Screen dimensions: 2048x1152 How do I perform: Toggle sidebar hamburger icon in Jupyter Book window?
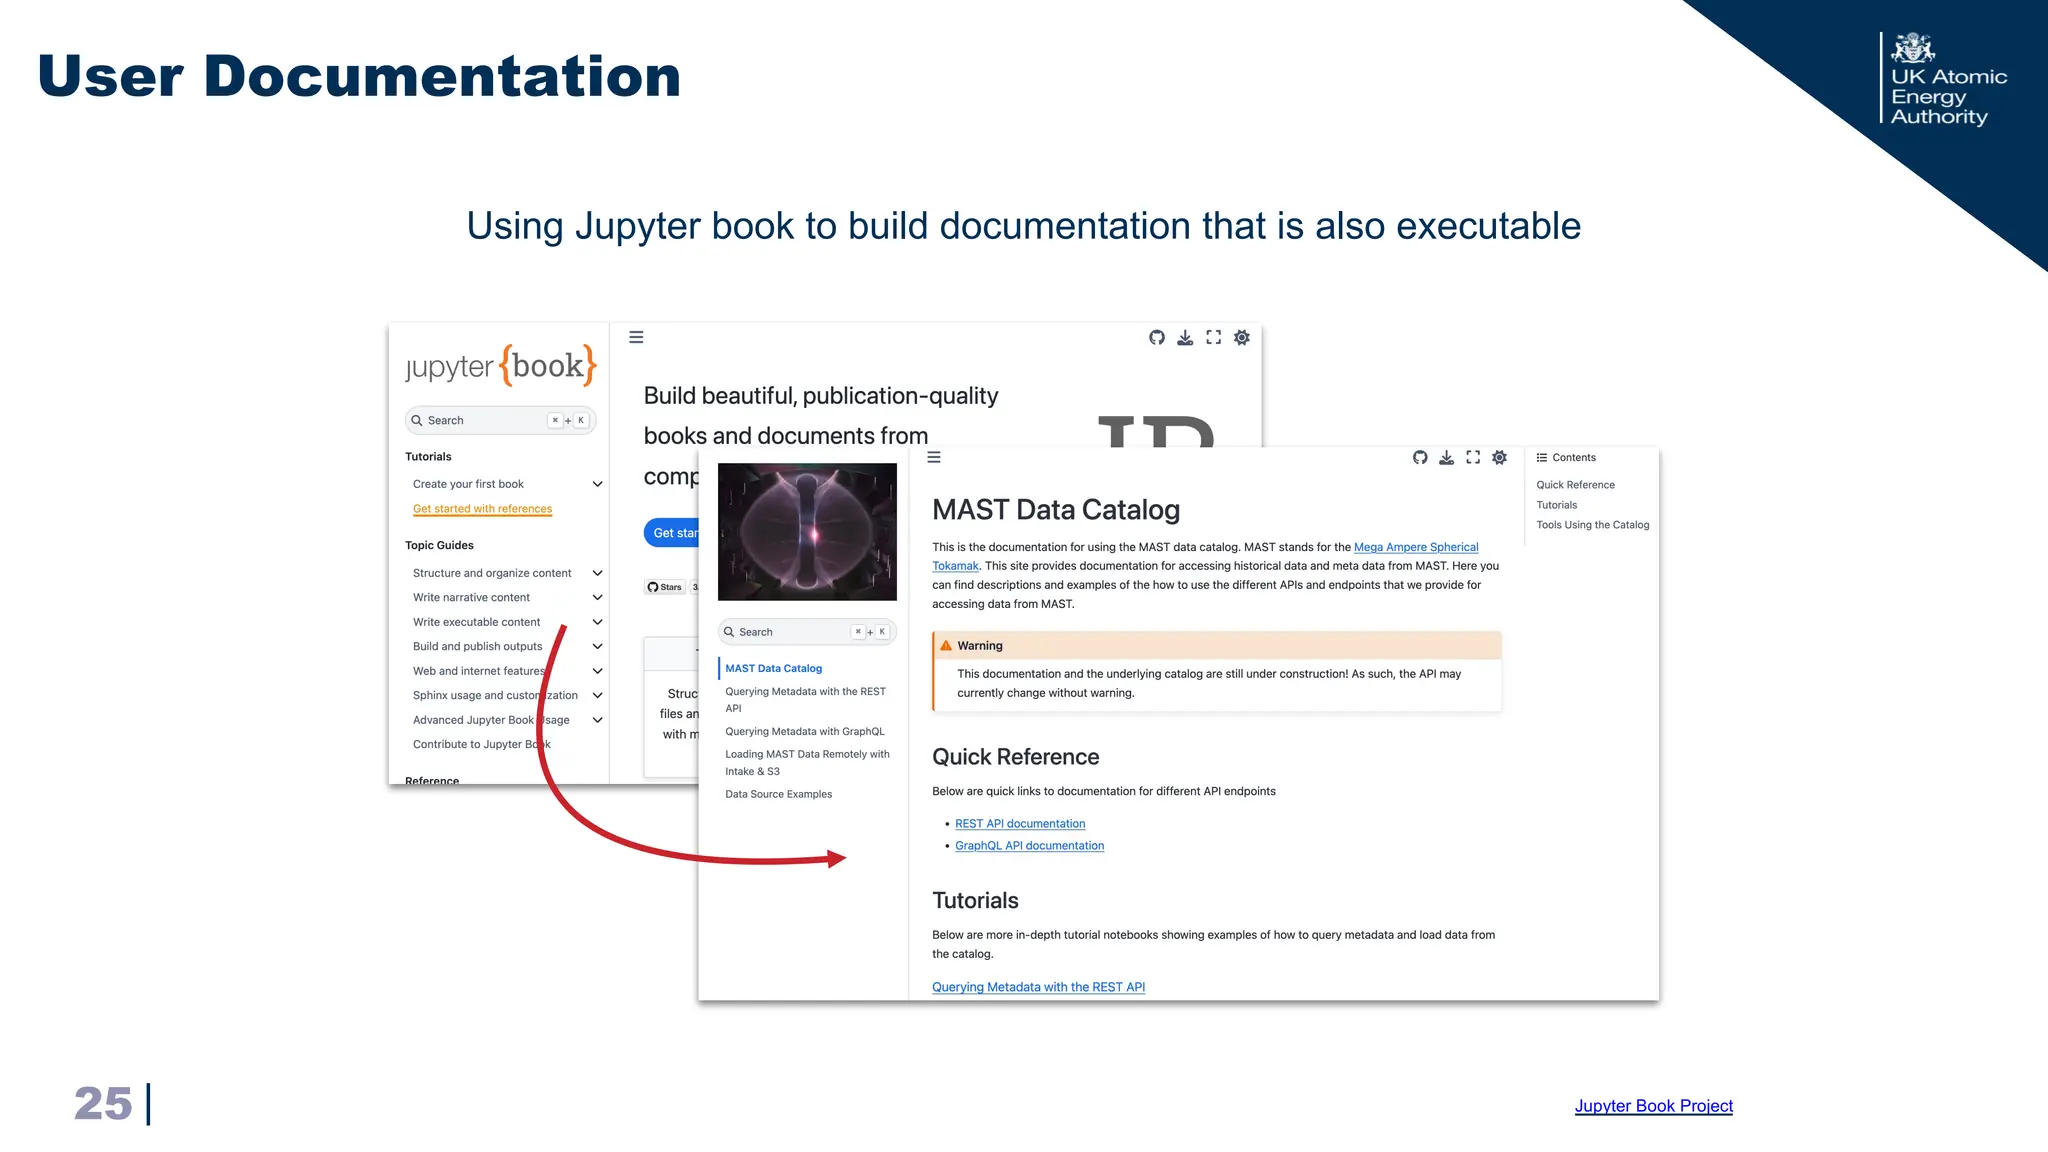pos(636,338)
